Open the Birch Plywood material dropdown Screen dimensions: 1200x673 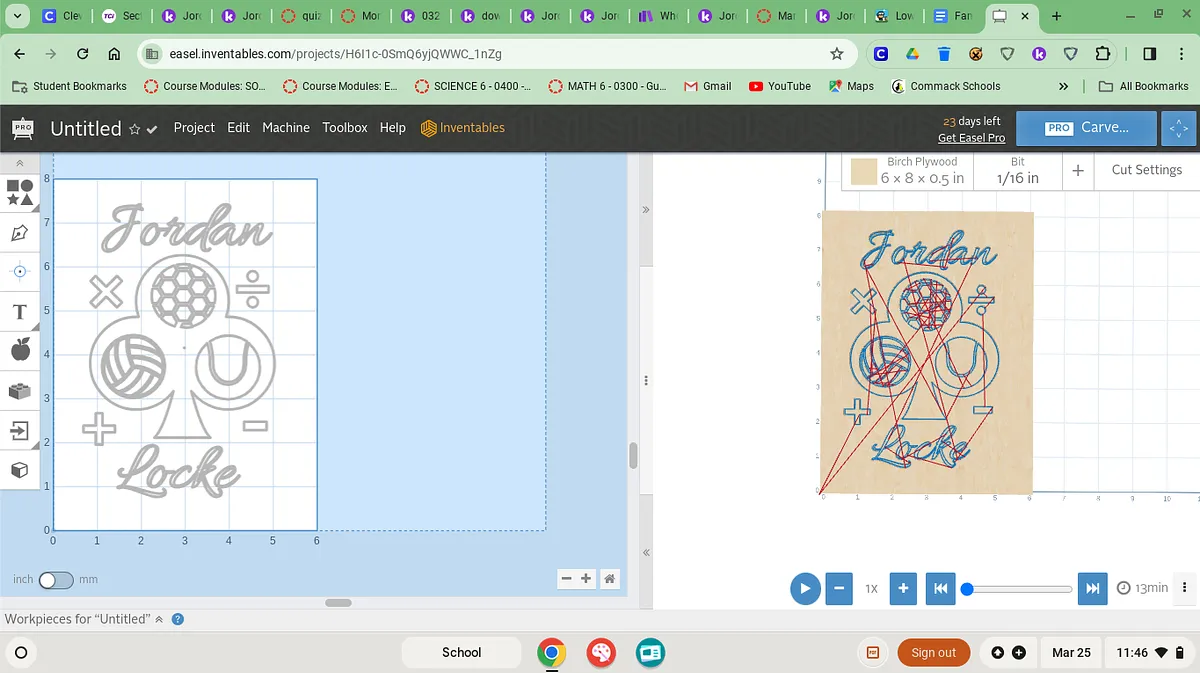[x=908, y=170]
